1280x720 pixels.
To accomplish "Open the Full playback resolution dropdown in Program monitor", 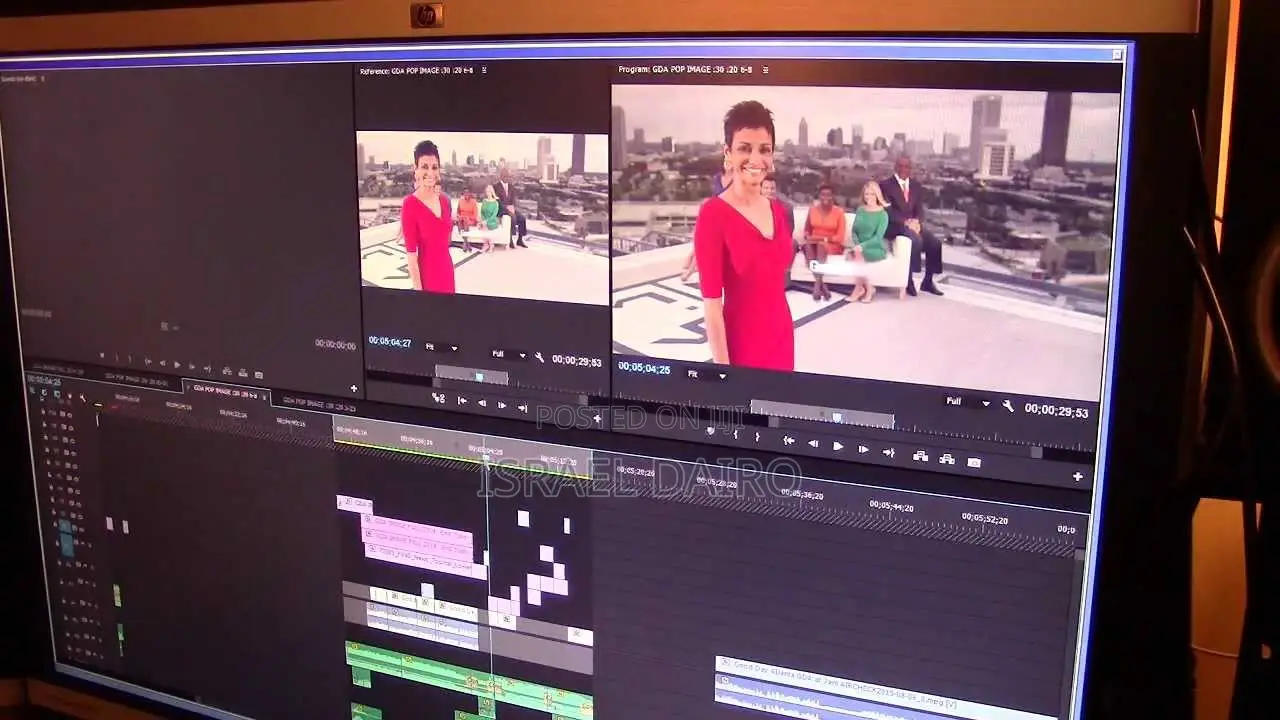I will (x=967, y=402).
